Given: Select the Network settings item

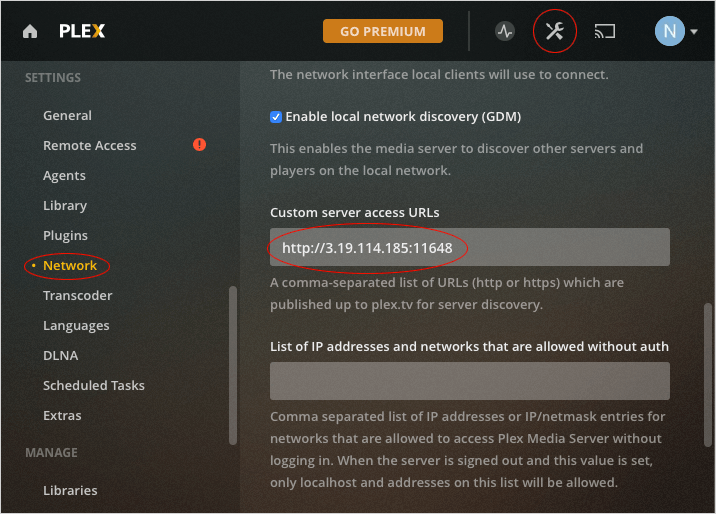Looking at the screenshot, I should [x=70, y=266].
